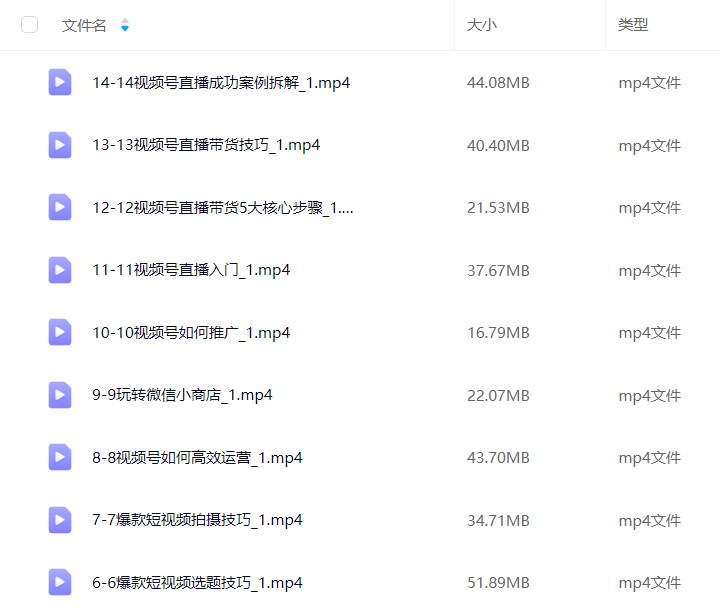The height and width of the screenshot is (609, 720).
Task: Click the 22.07MB size value
Action: click(498, 395)
